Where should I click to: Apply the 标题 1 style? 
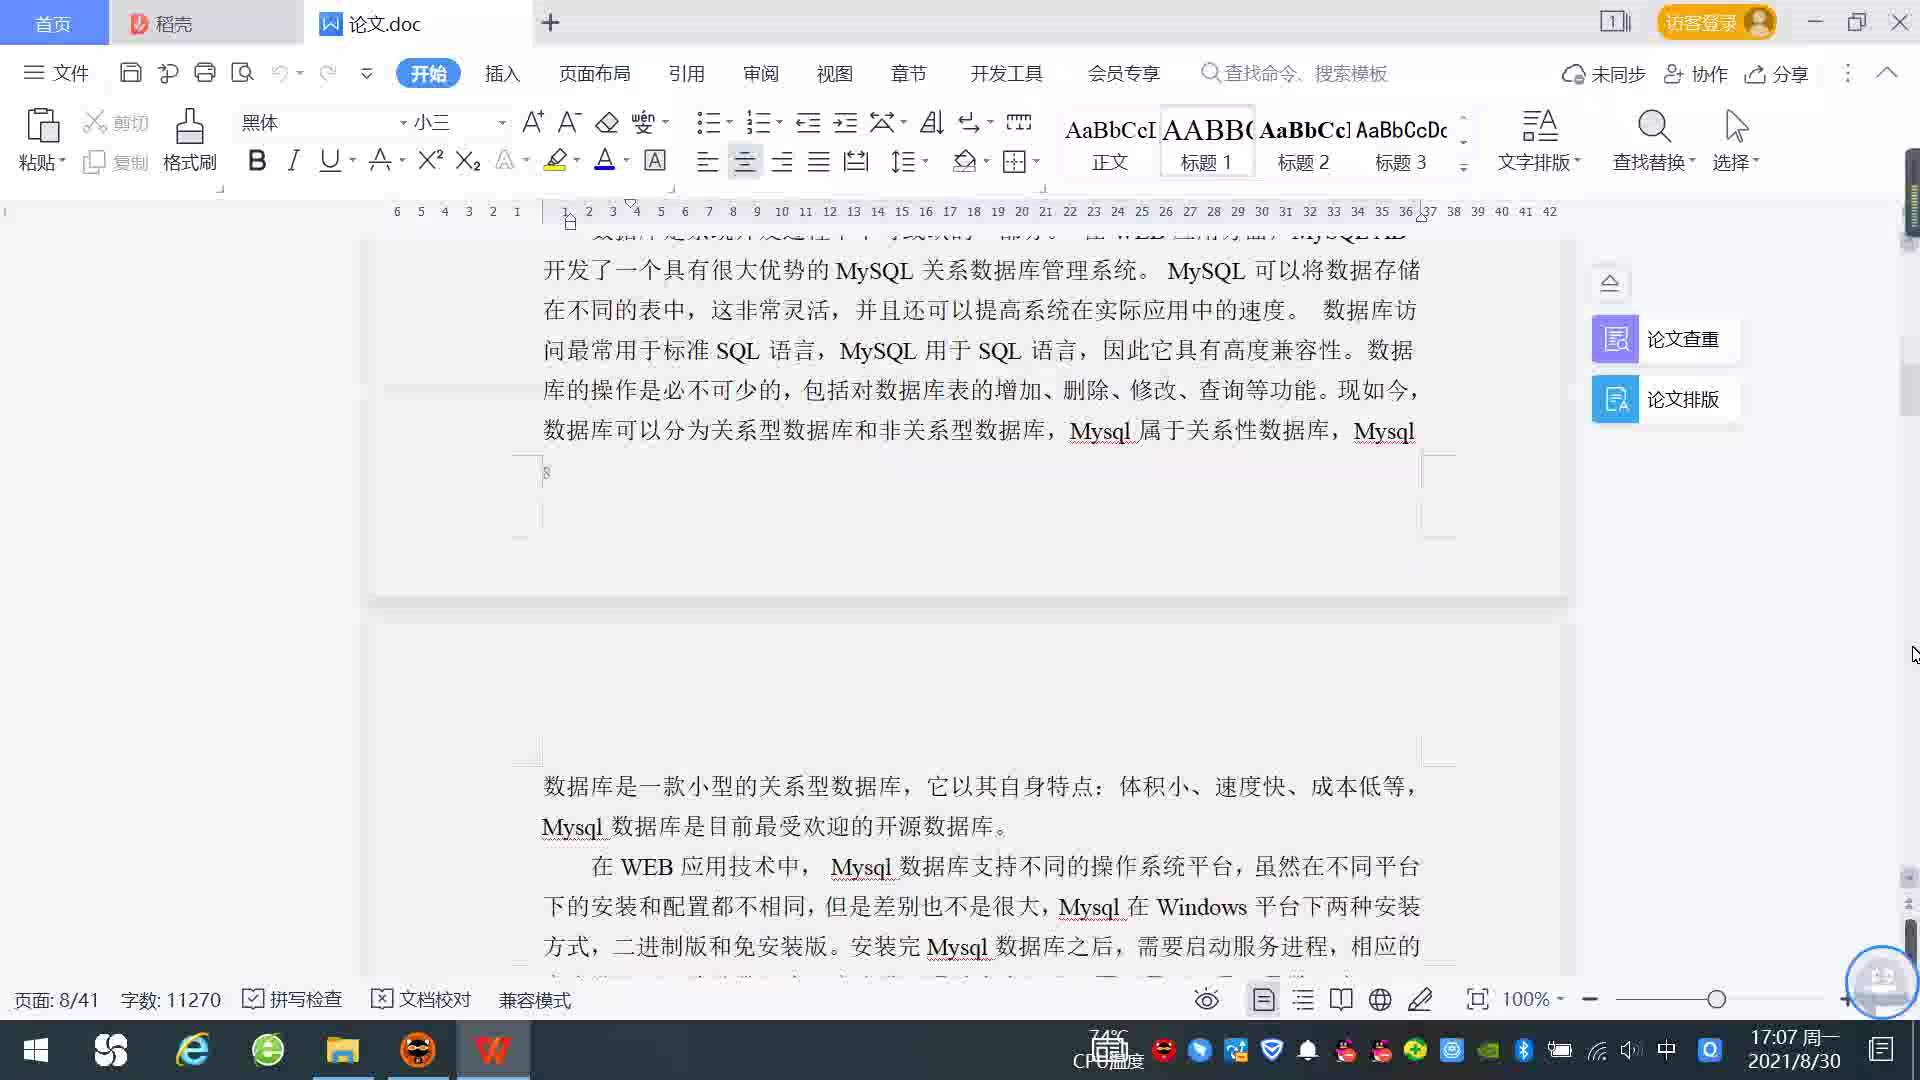click(x=1207, y=142)
